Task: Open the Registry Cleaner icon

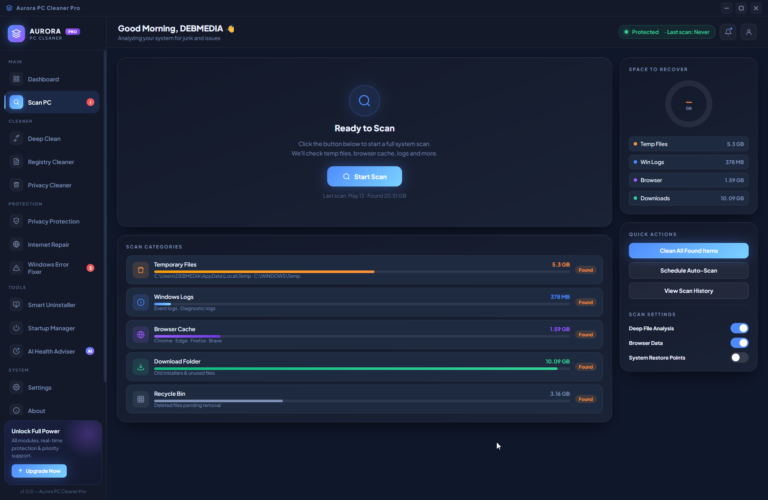Action: click(16, 162)
